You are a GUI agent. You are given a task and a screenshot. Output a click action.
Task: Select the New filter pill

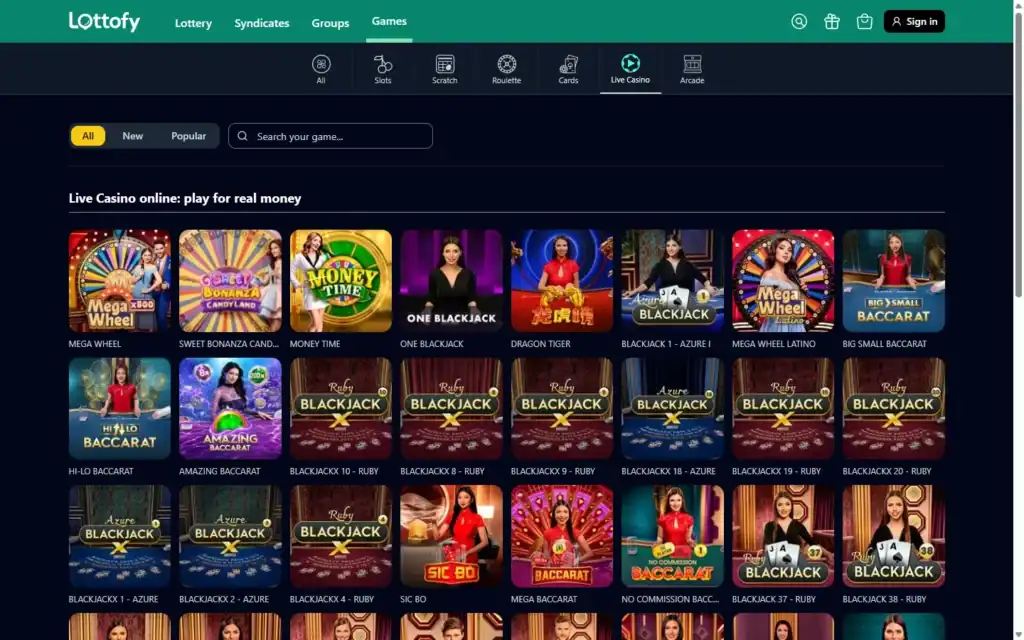pos(133,136)
